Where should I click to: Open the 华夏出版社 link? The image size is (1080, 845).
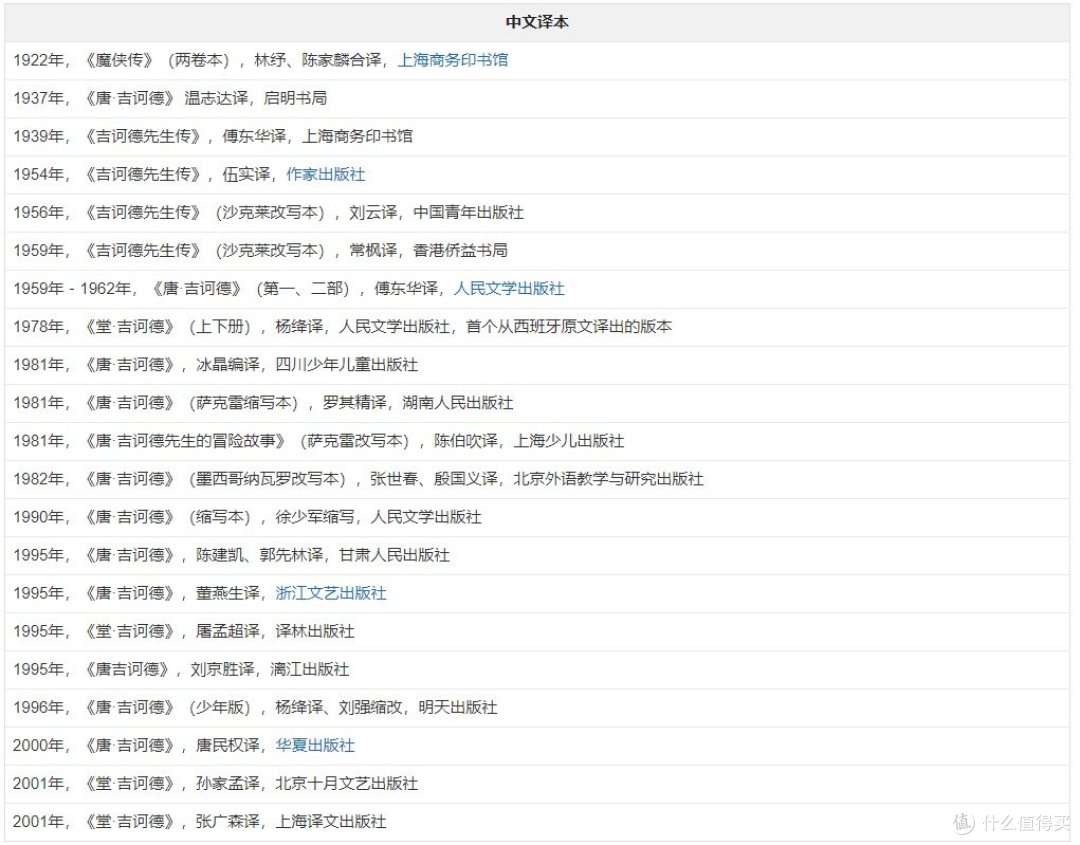pyautogui.click(x=315, y=745)
